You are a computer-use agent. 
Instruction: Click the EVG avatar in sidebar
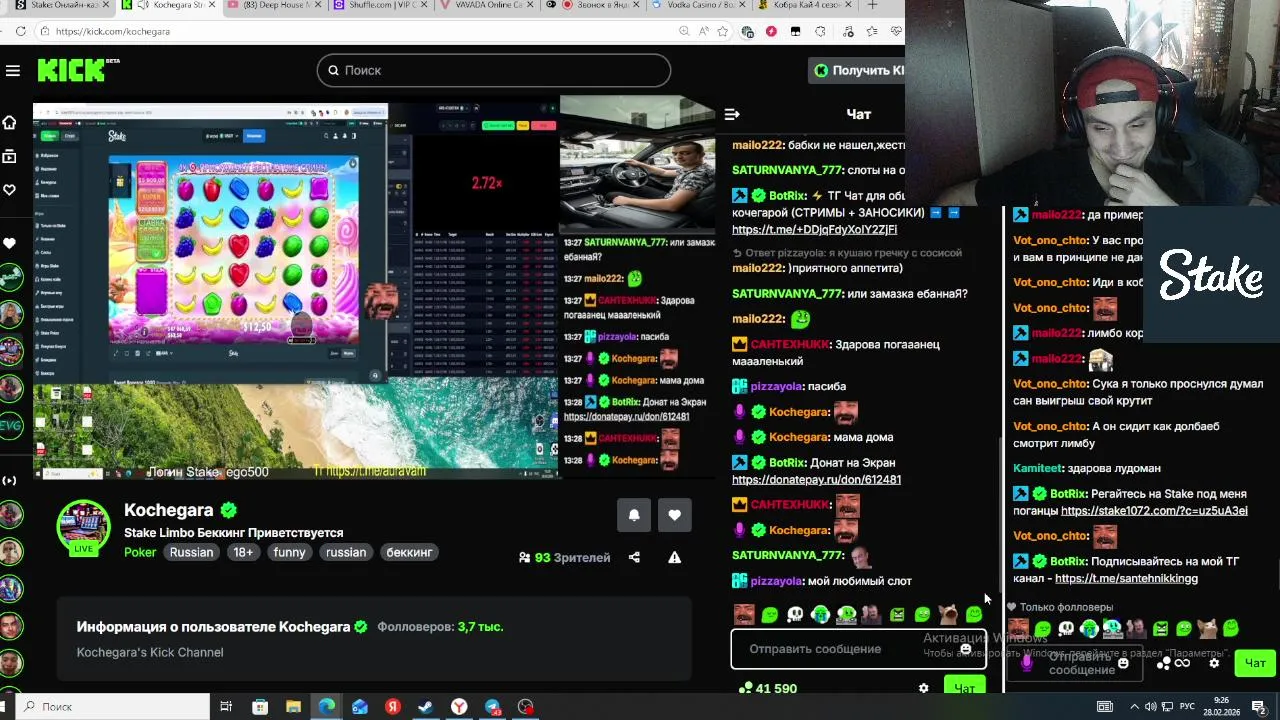[x=10, y=425]
